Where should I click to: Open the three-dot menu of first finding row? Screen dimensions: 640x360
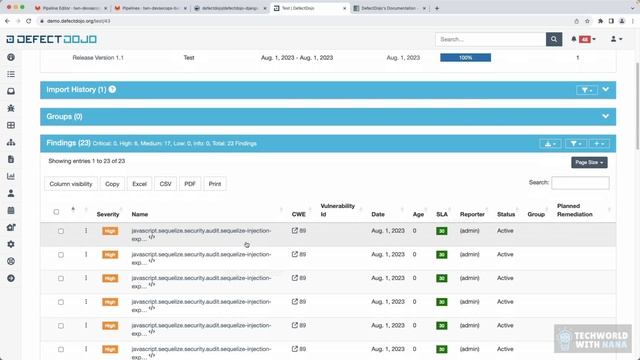(x=86, y=231)
